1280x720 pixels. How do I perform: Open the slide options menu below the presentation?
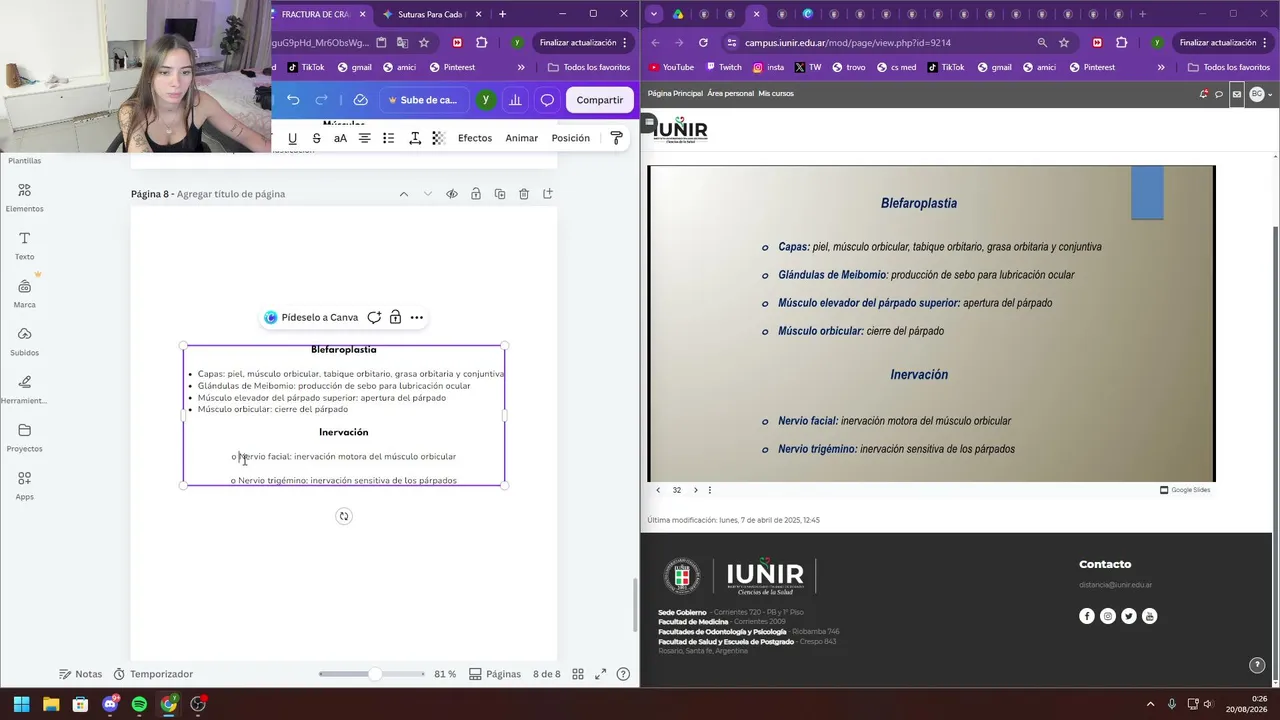tap(710, 490)
